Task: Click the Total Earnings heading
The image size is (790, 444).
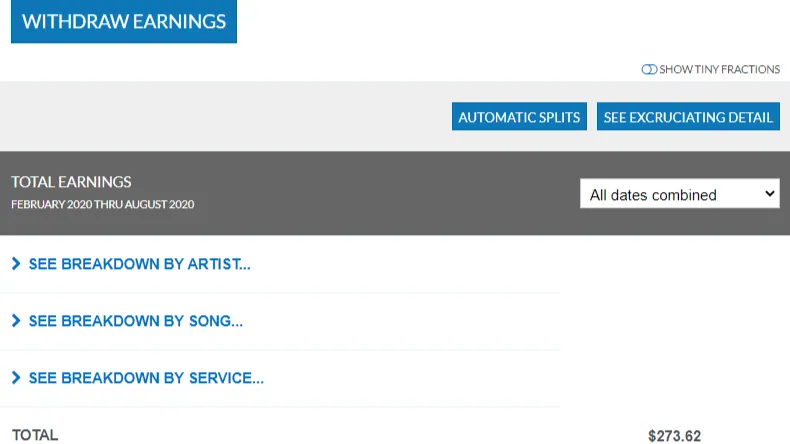Action: [x=72, y=182]
